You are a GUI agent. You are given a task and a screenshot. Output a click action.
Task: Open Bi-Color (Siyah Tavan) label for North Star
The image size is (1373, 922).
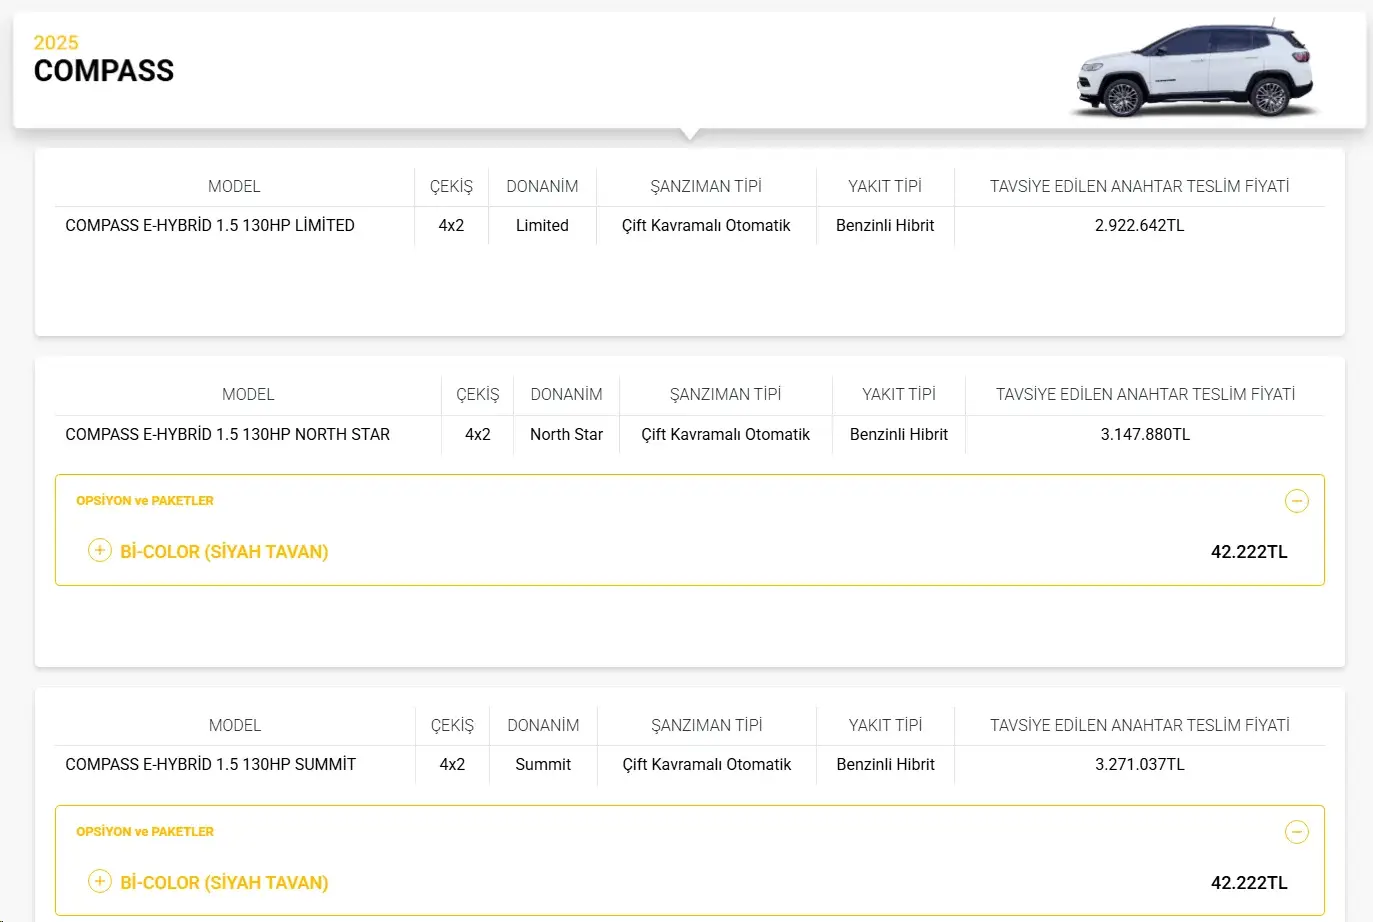pyautogui.click(x=224, y=552)
